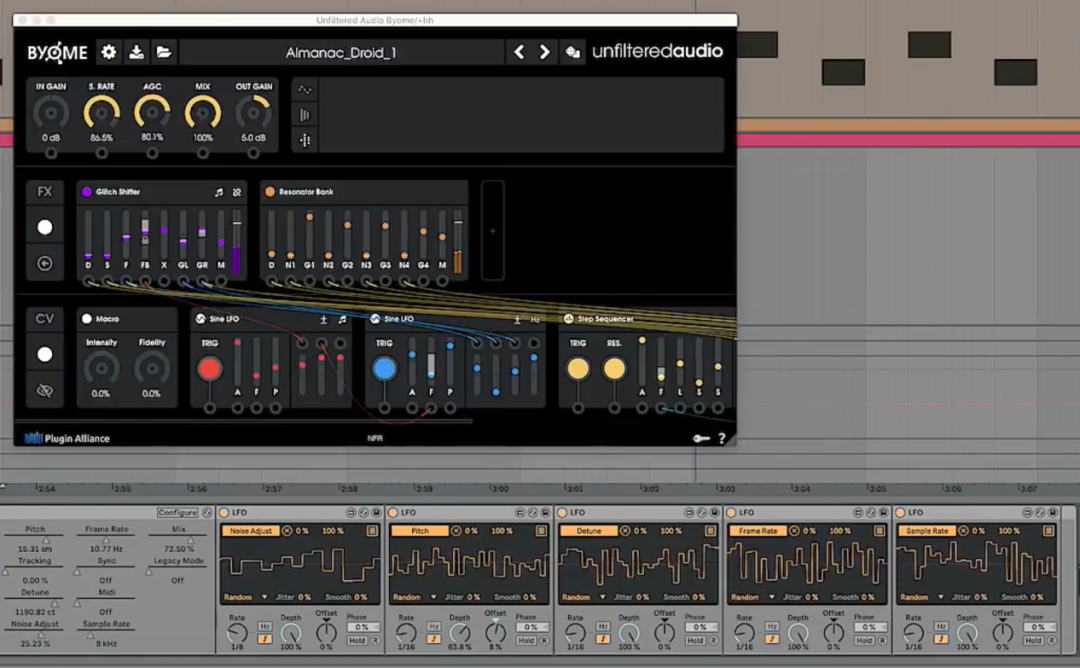
Task: Click the Macro Intensity knob
Action: 101,368
